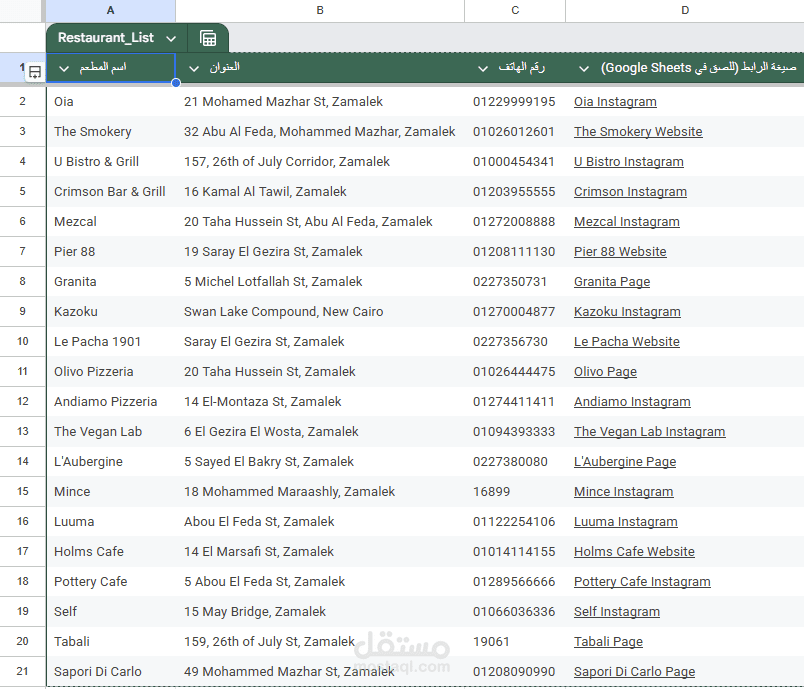This screenshot has width=804, height=689.
Task: Open the Le Pacha Website link
Action: pos(627,341)
